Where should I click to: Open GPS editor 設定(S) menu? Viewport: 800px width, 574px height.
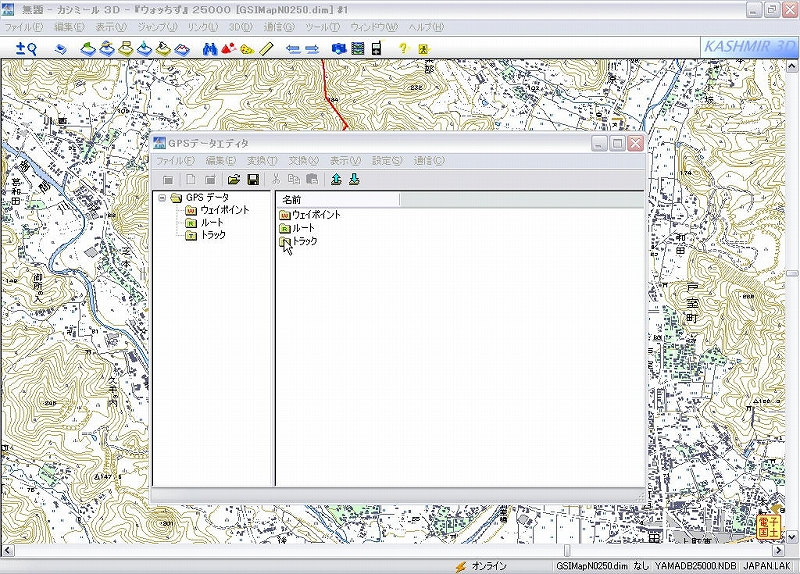click(x=387, y=161)
